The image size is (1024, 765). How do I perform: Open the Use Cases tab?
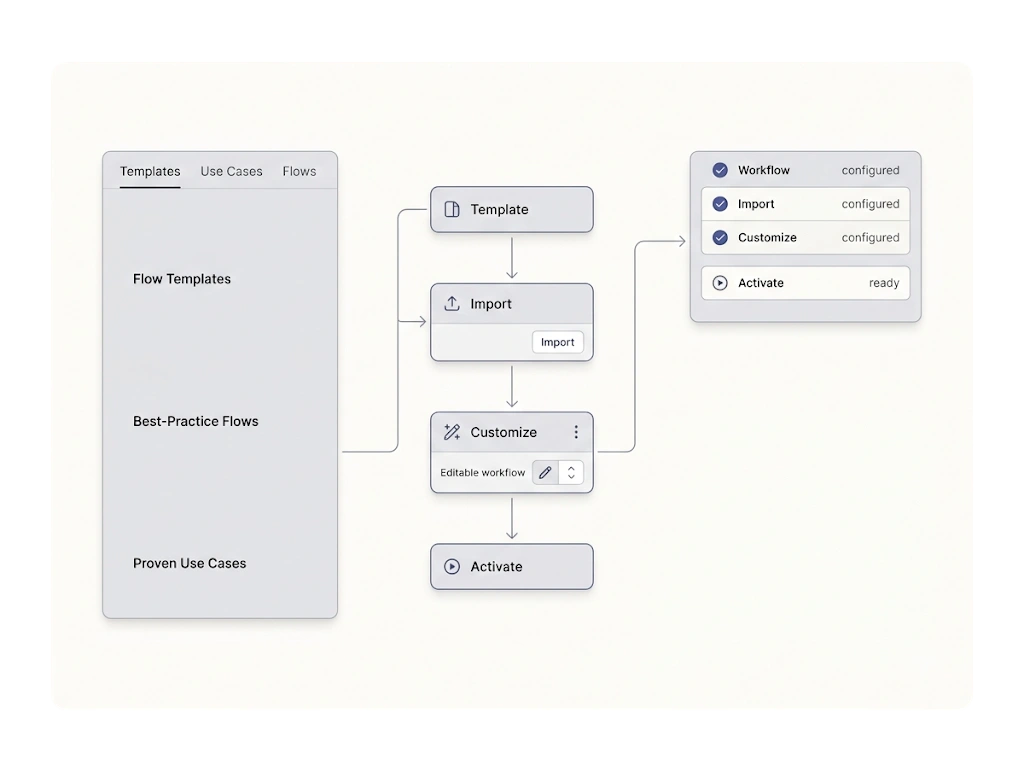(231, 171)
